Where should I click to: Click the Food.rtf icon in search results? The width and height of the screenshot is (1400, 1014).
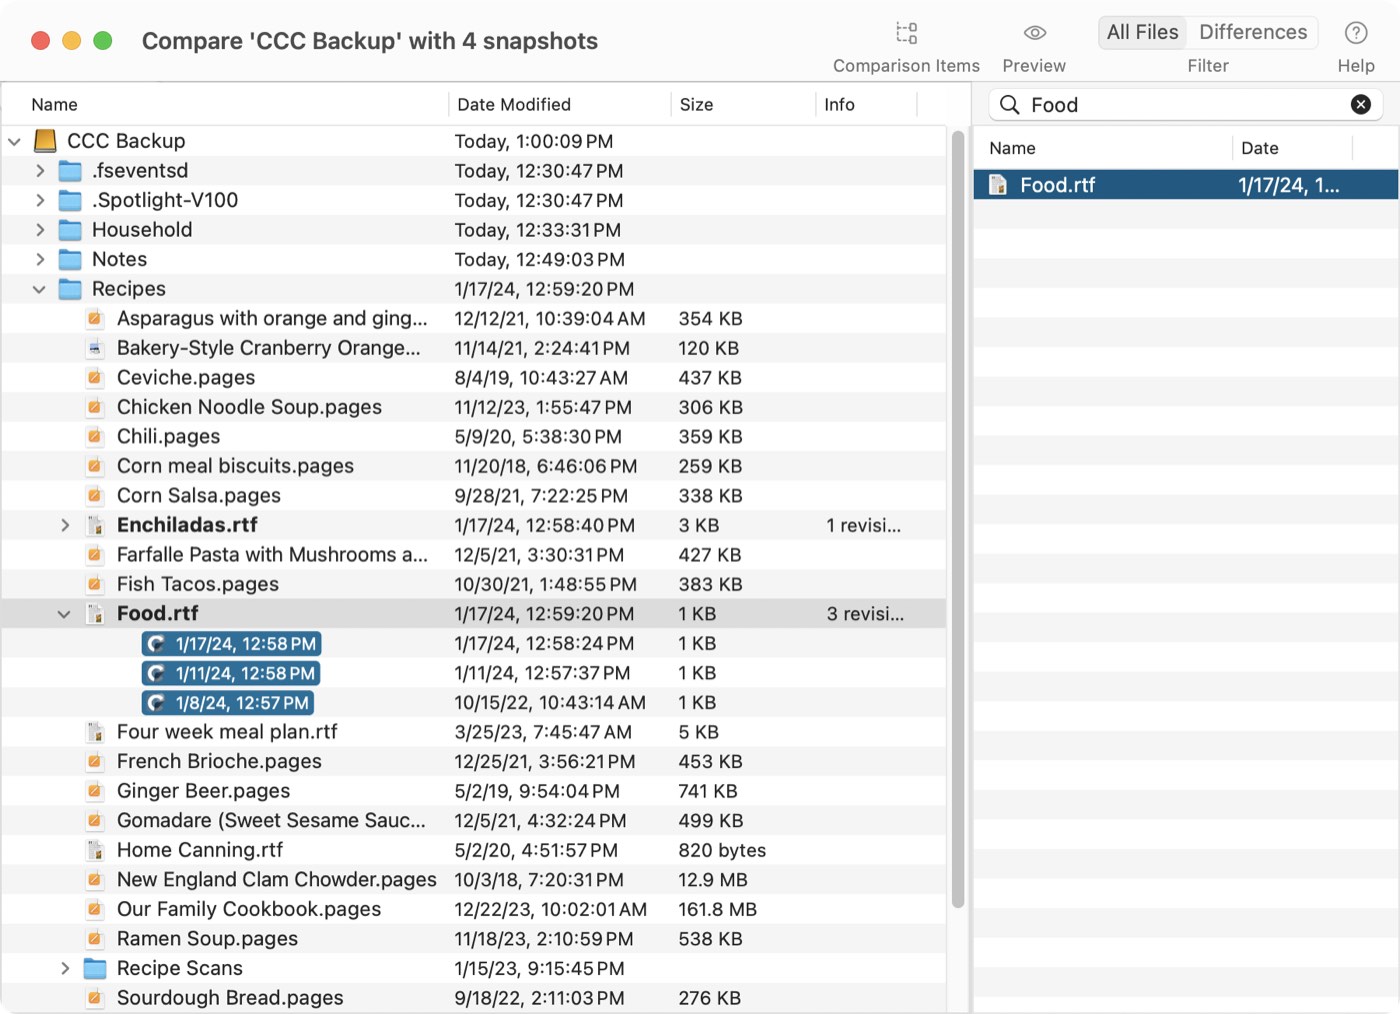[998, 185]
